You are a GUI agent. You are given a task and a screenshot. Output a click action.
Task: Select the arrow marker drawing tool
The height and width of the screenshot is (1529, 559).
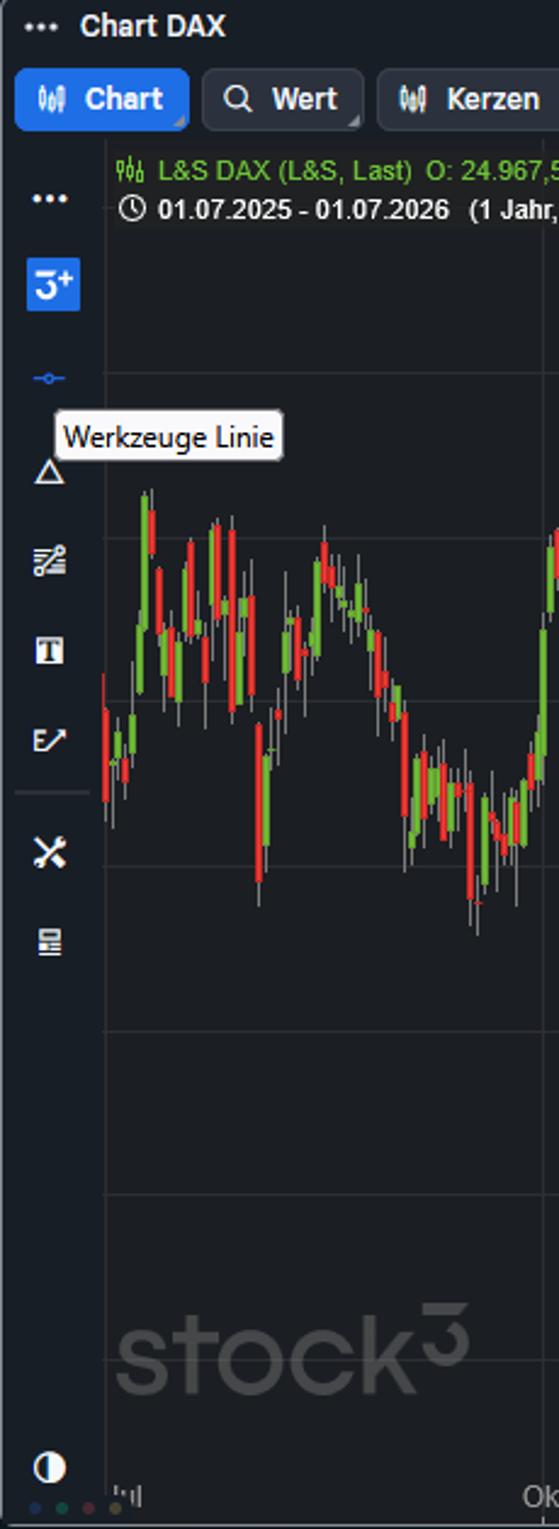pyautogui.click(x=50, y=740)
